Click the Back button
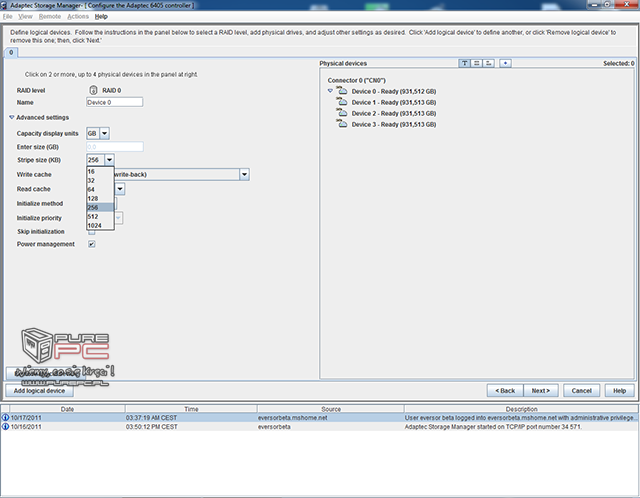The image size is (640, 498). click(x=505, y=391)
